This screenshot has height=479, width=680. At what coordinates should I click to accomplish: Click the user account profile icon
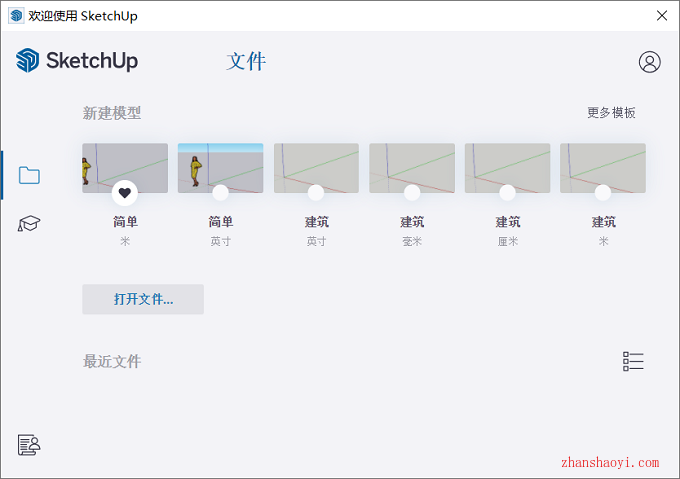pos(650,62)
